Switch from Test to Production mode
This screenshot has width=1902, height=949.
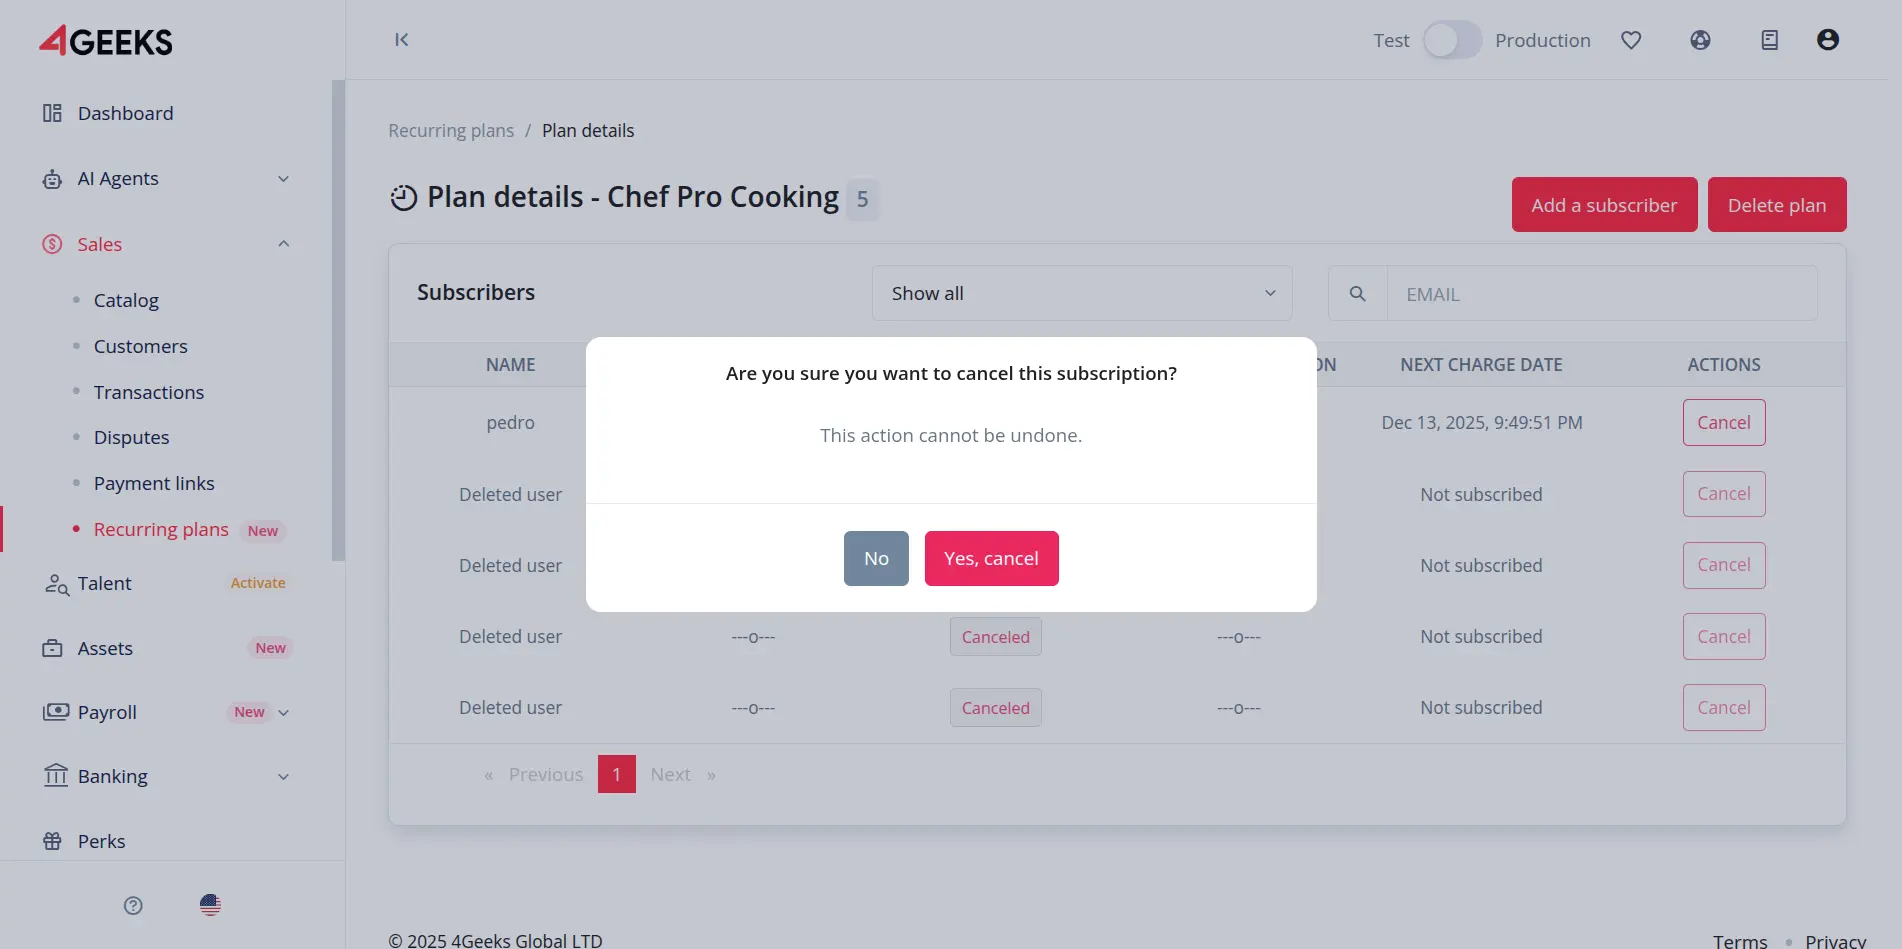tap(1452, 40)
